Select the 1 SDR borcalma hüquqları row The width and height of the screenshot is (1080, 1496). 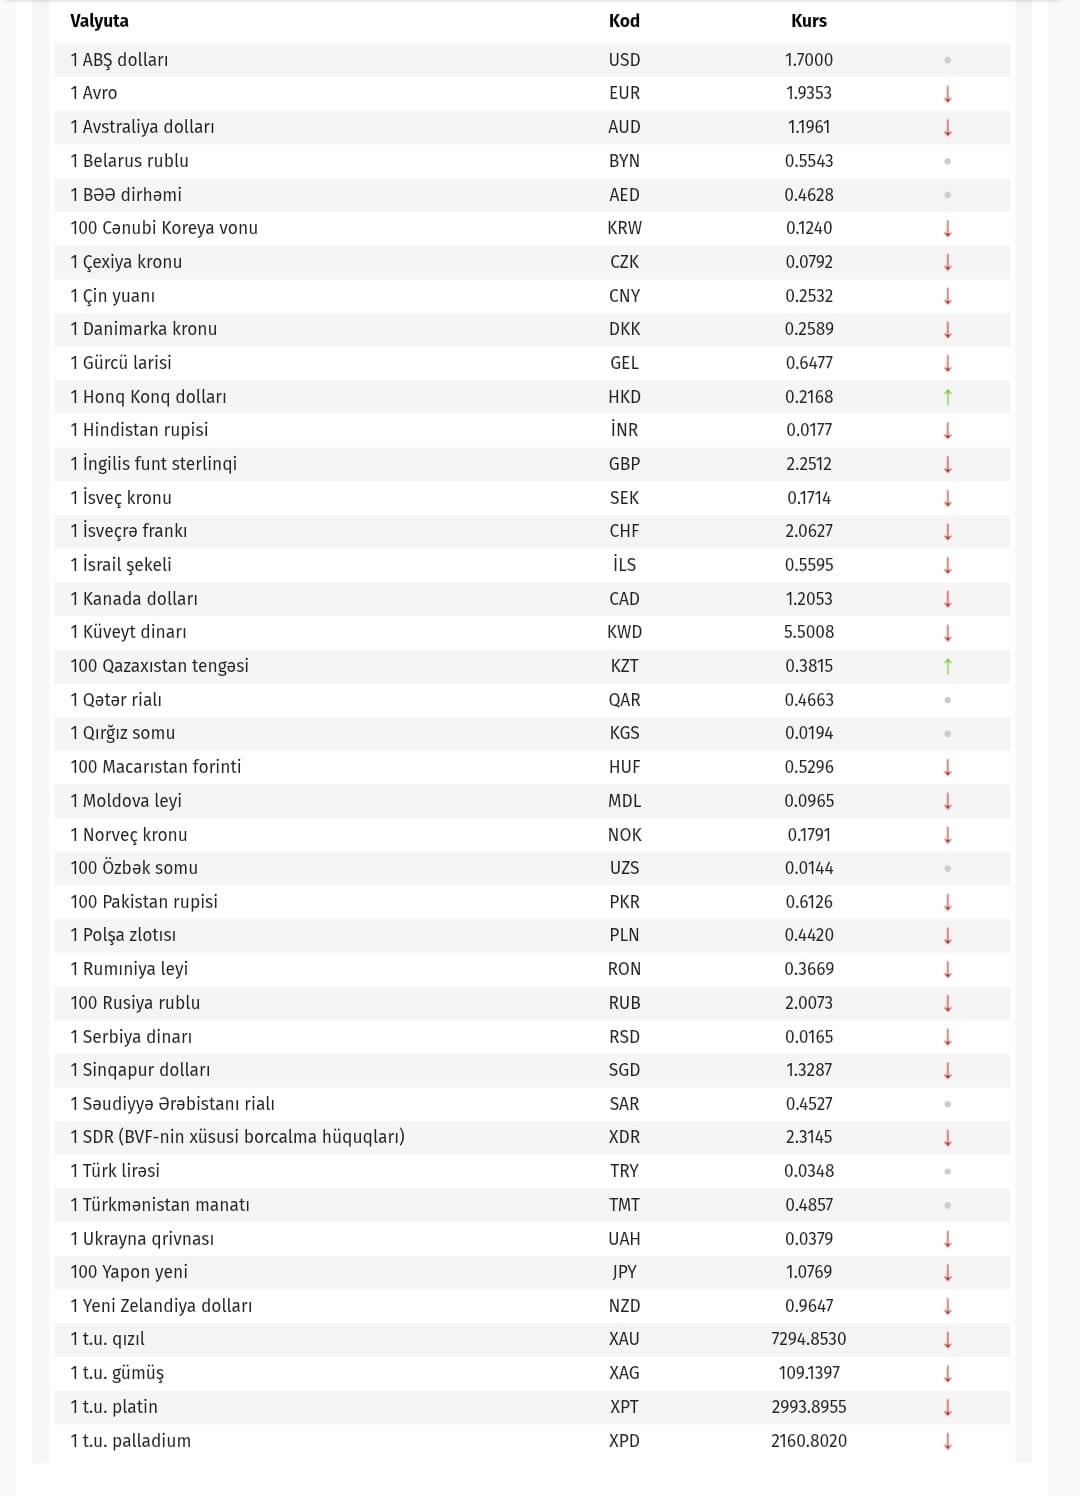point(532,1137)
